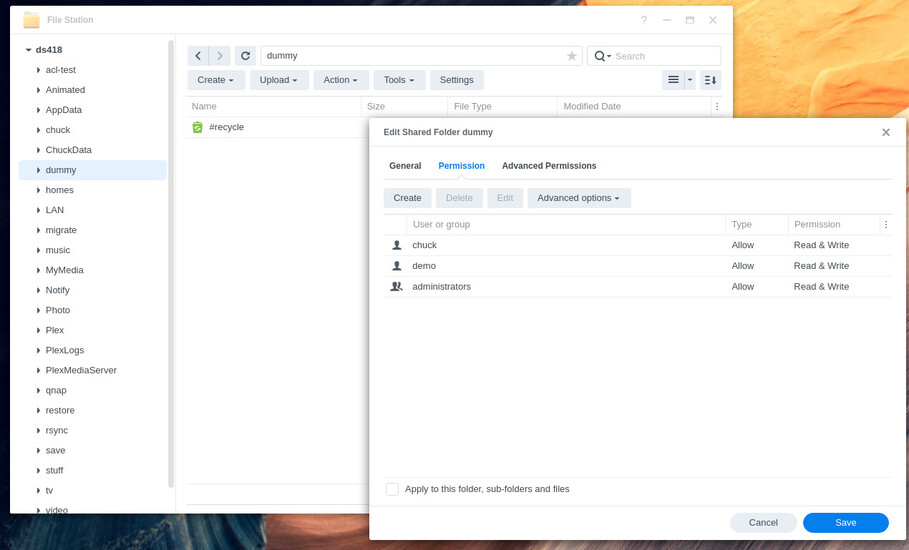Click the #recycle bin folder icon

[198, 127]
